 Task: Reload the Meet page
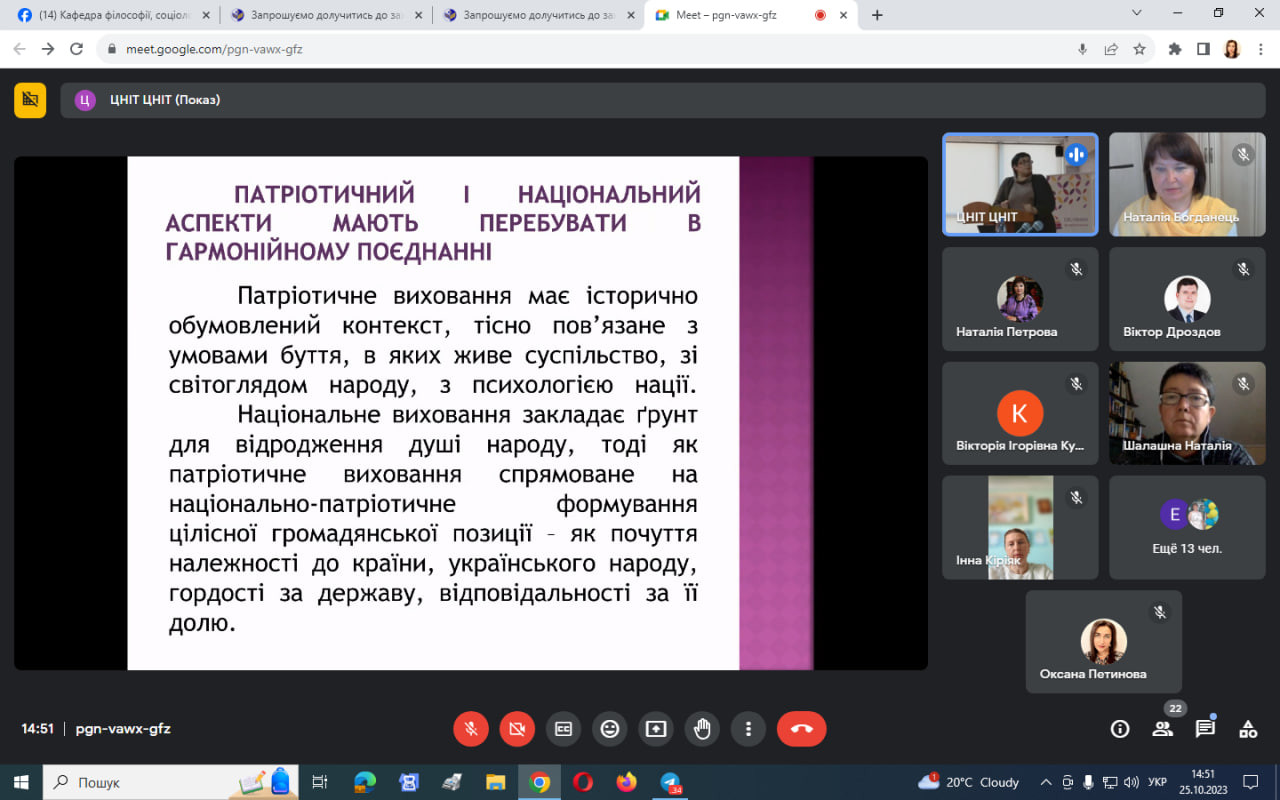point(77,49)
